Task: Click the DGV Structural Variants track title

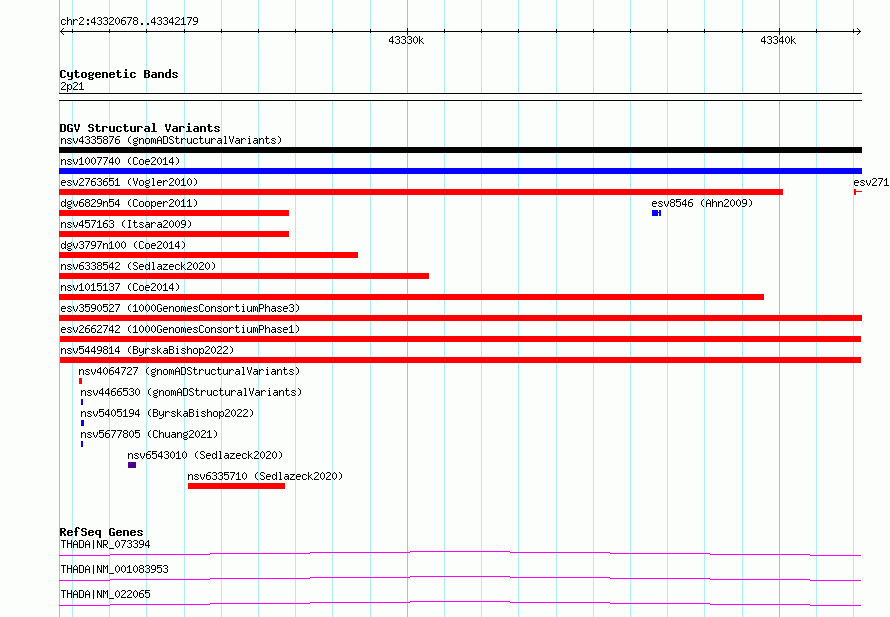Action: 140,128
